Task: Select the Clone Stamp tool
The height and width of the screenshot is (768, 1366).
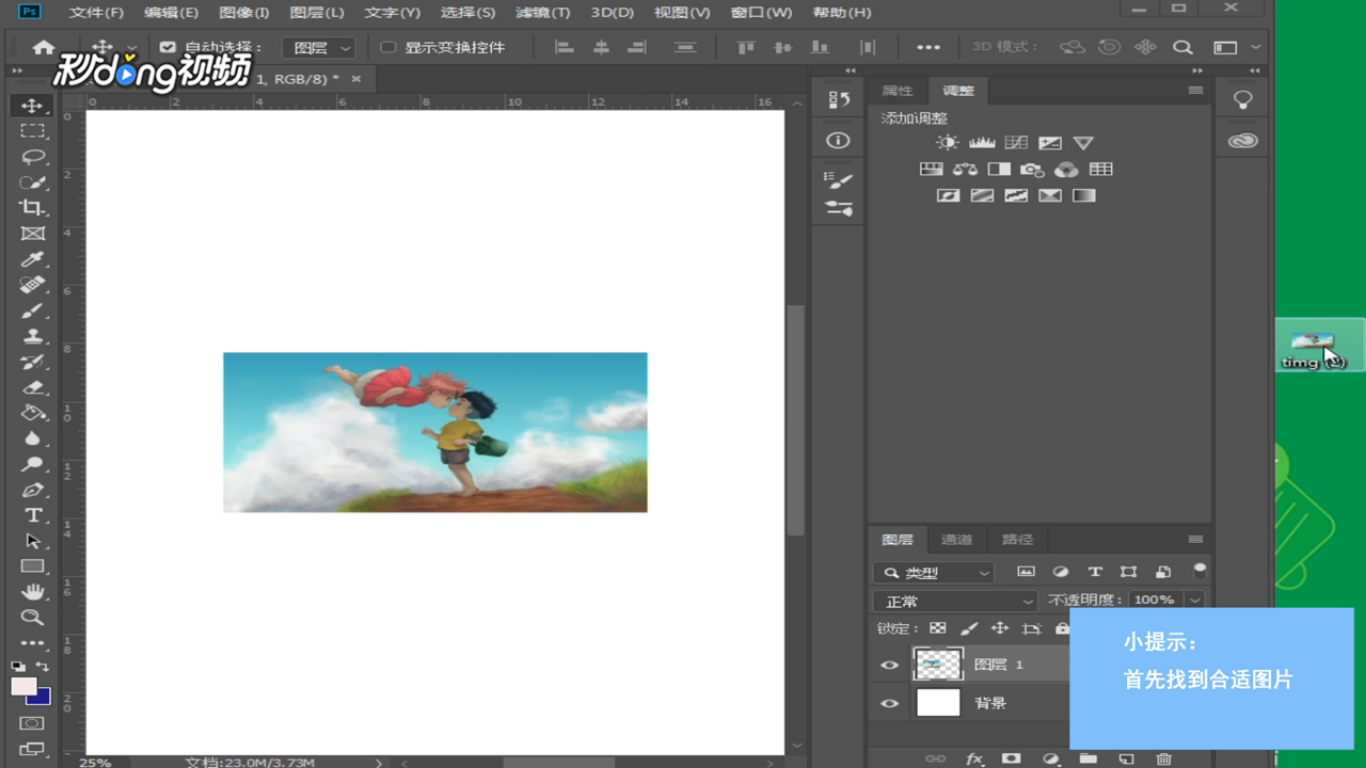Action: tap(32, 337)
